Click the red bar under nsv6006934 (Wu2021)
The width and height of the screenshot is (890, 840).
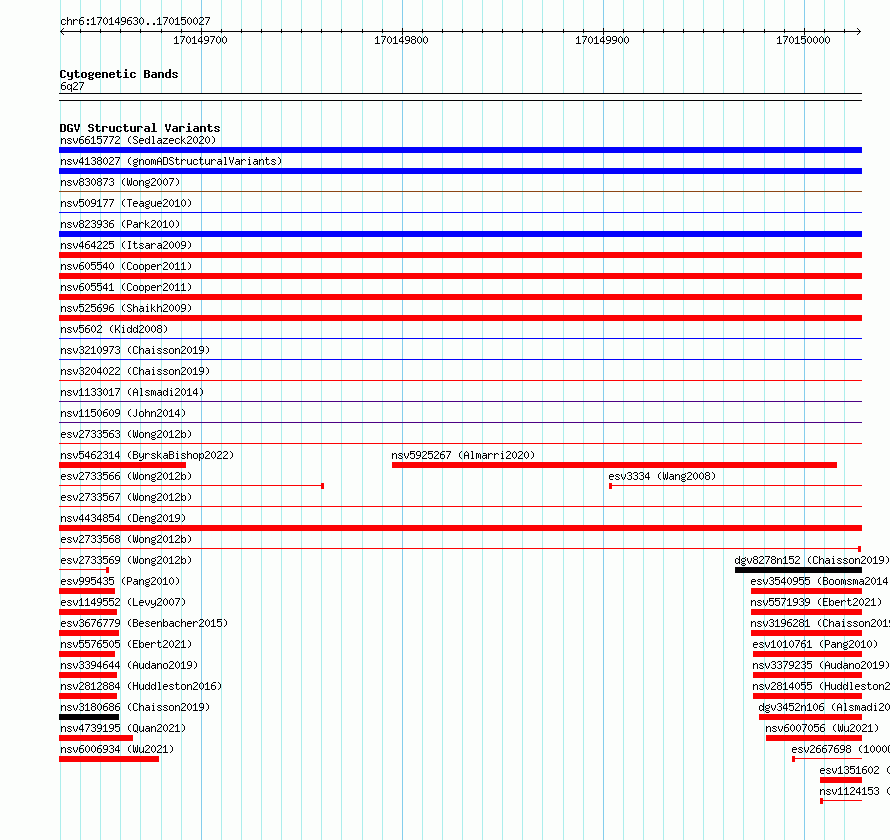point(109,759)
